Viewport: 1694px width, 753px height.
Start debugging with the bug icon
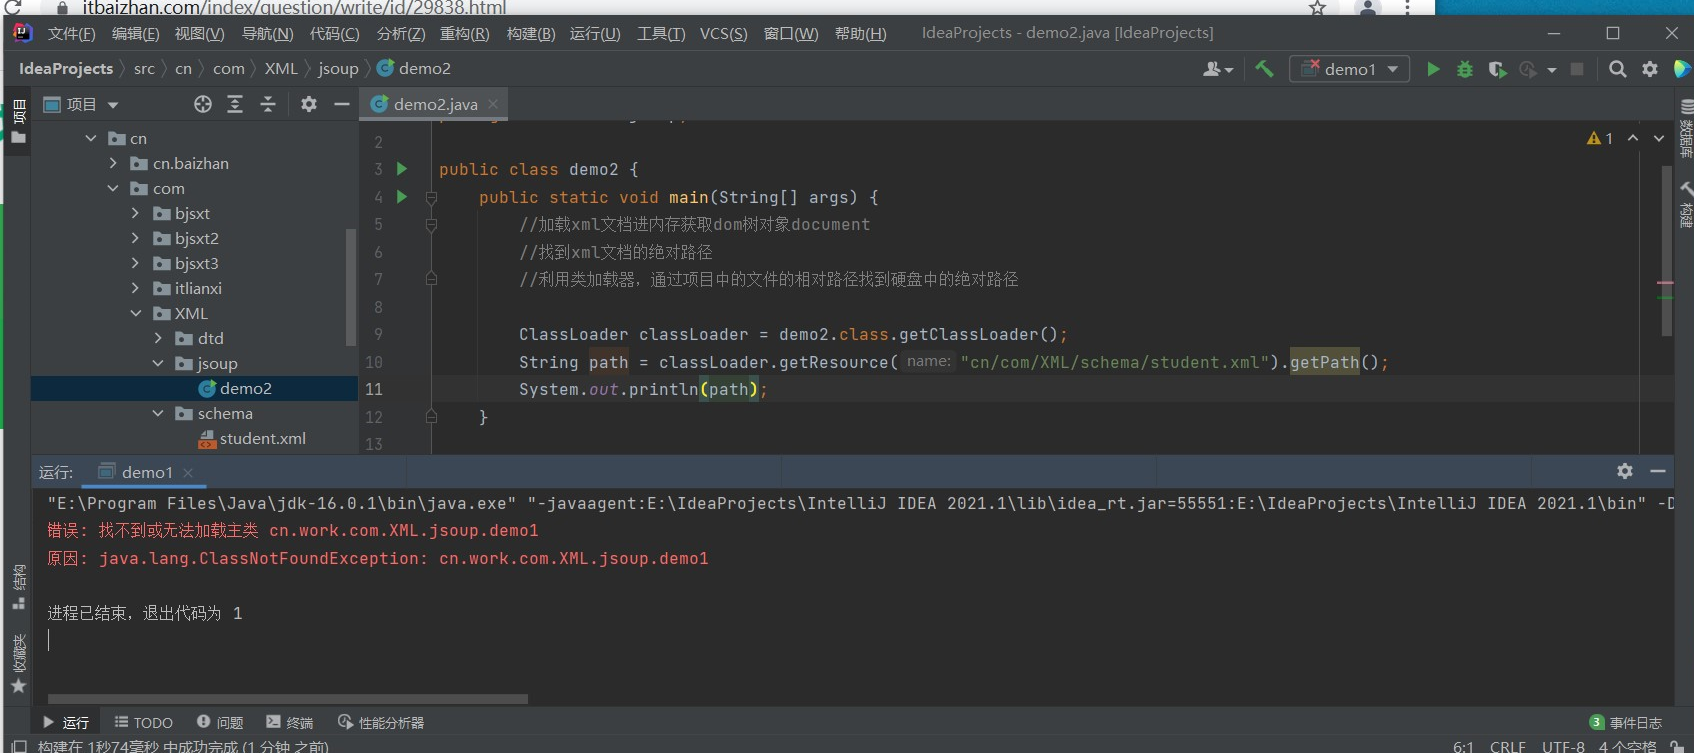click(x=1465, y=69)
